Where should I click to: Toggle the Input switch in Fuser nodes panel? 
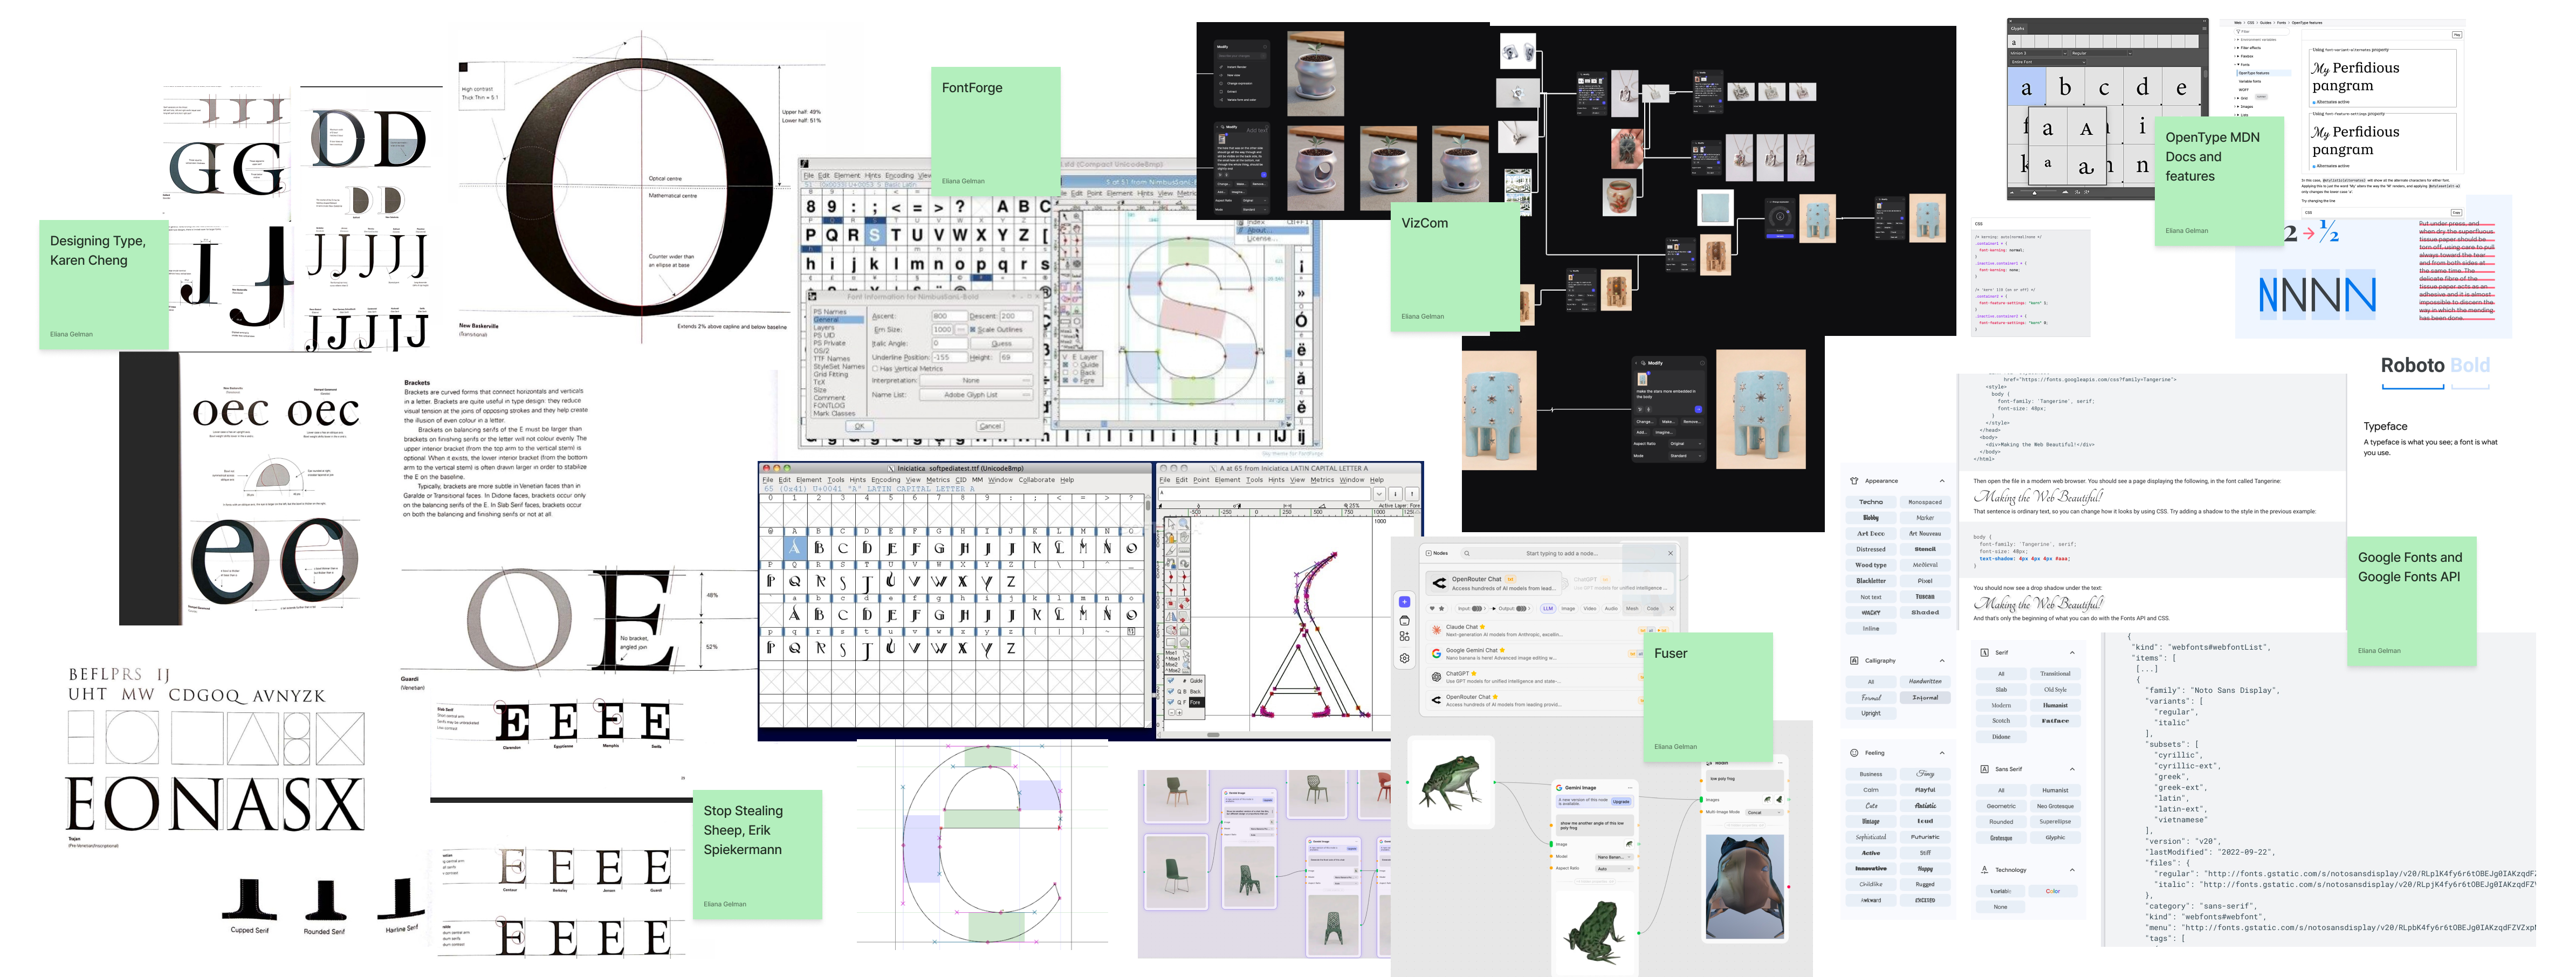[x=1477, y=609]
